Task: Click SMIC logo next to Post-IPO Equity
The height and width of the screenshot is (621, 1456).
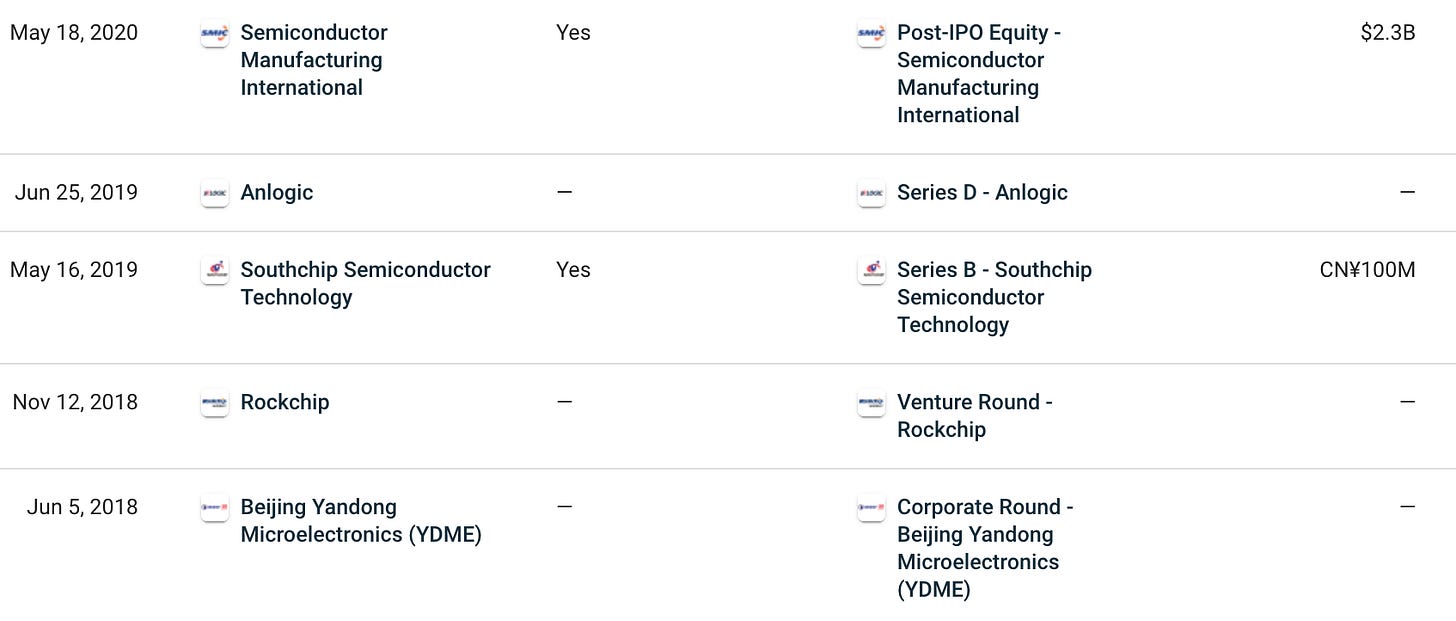Action: [871, 33]
